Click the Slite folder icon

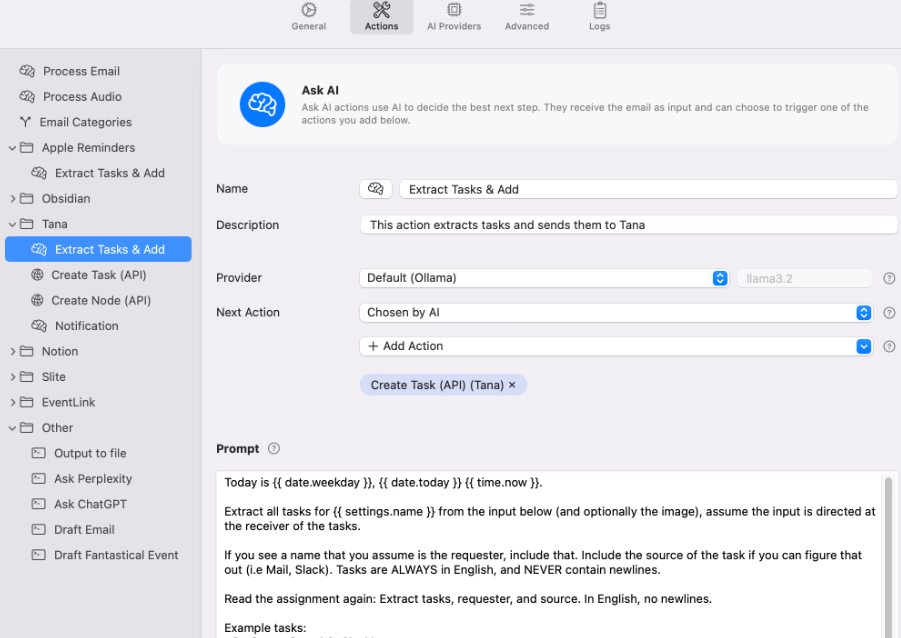(26, 376)
